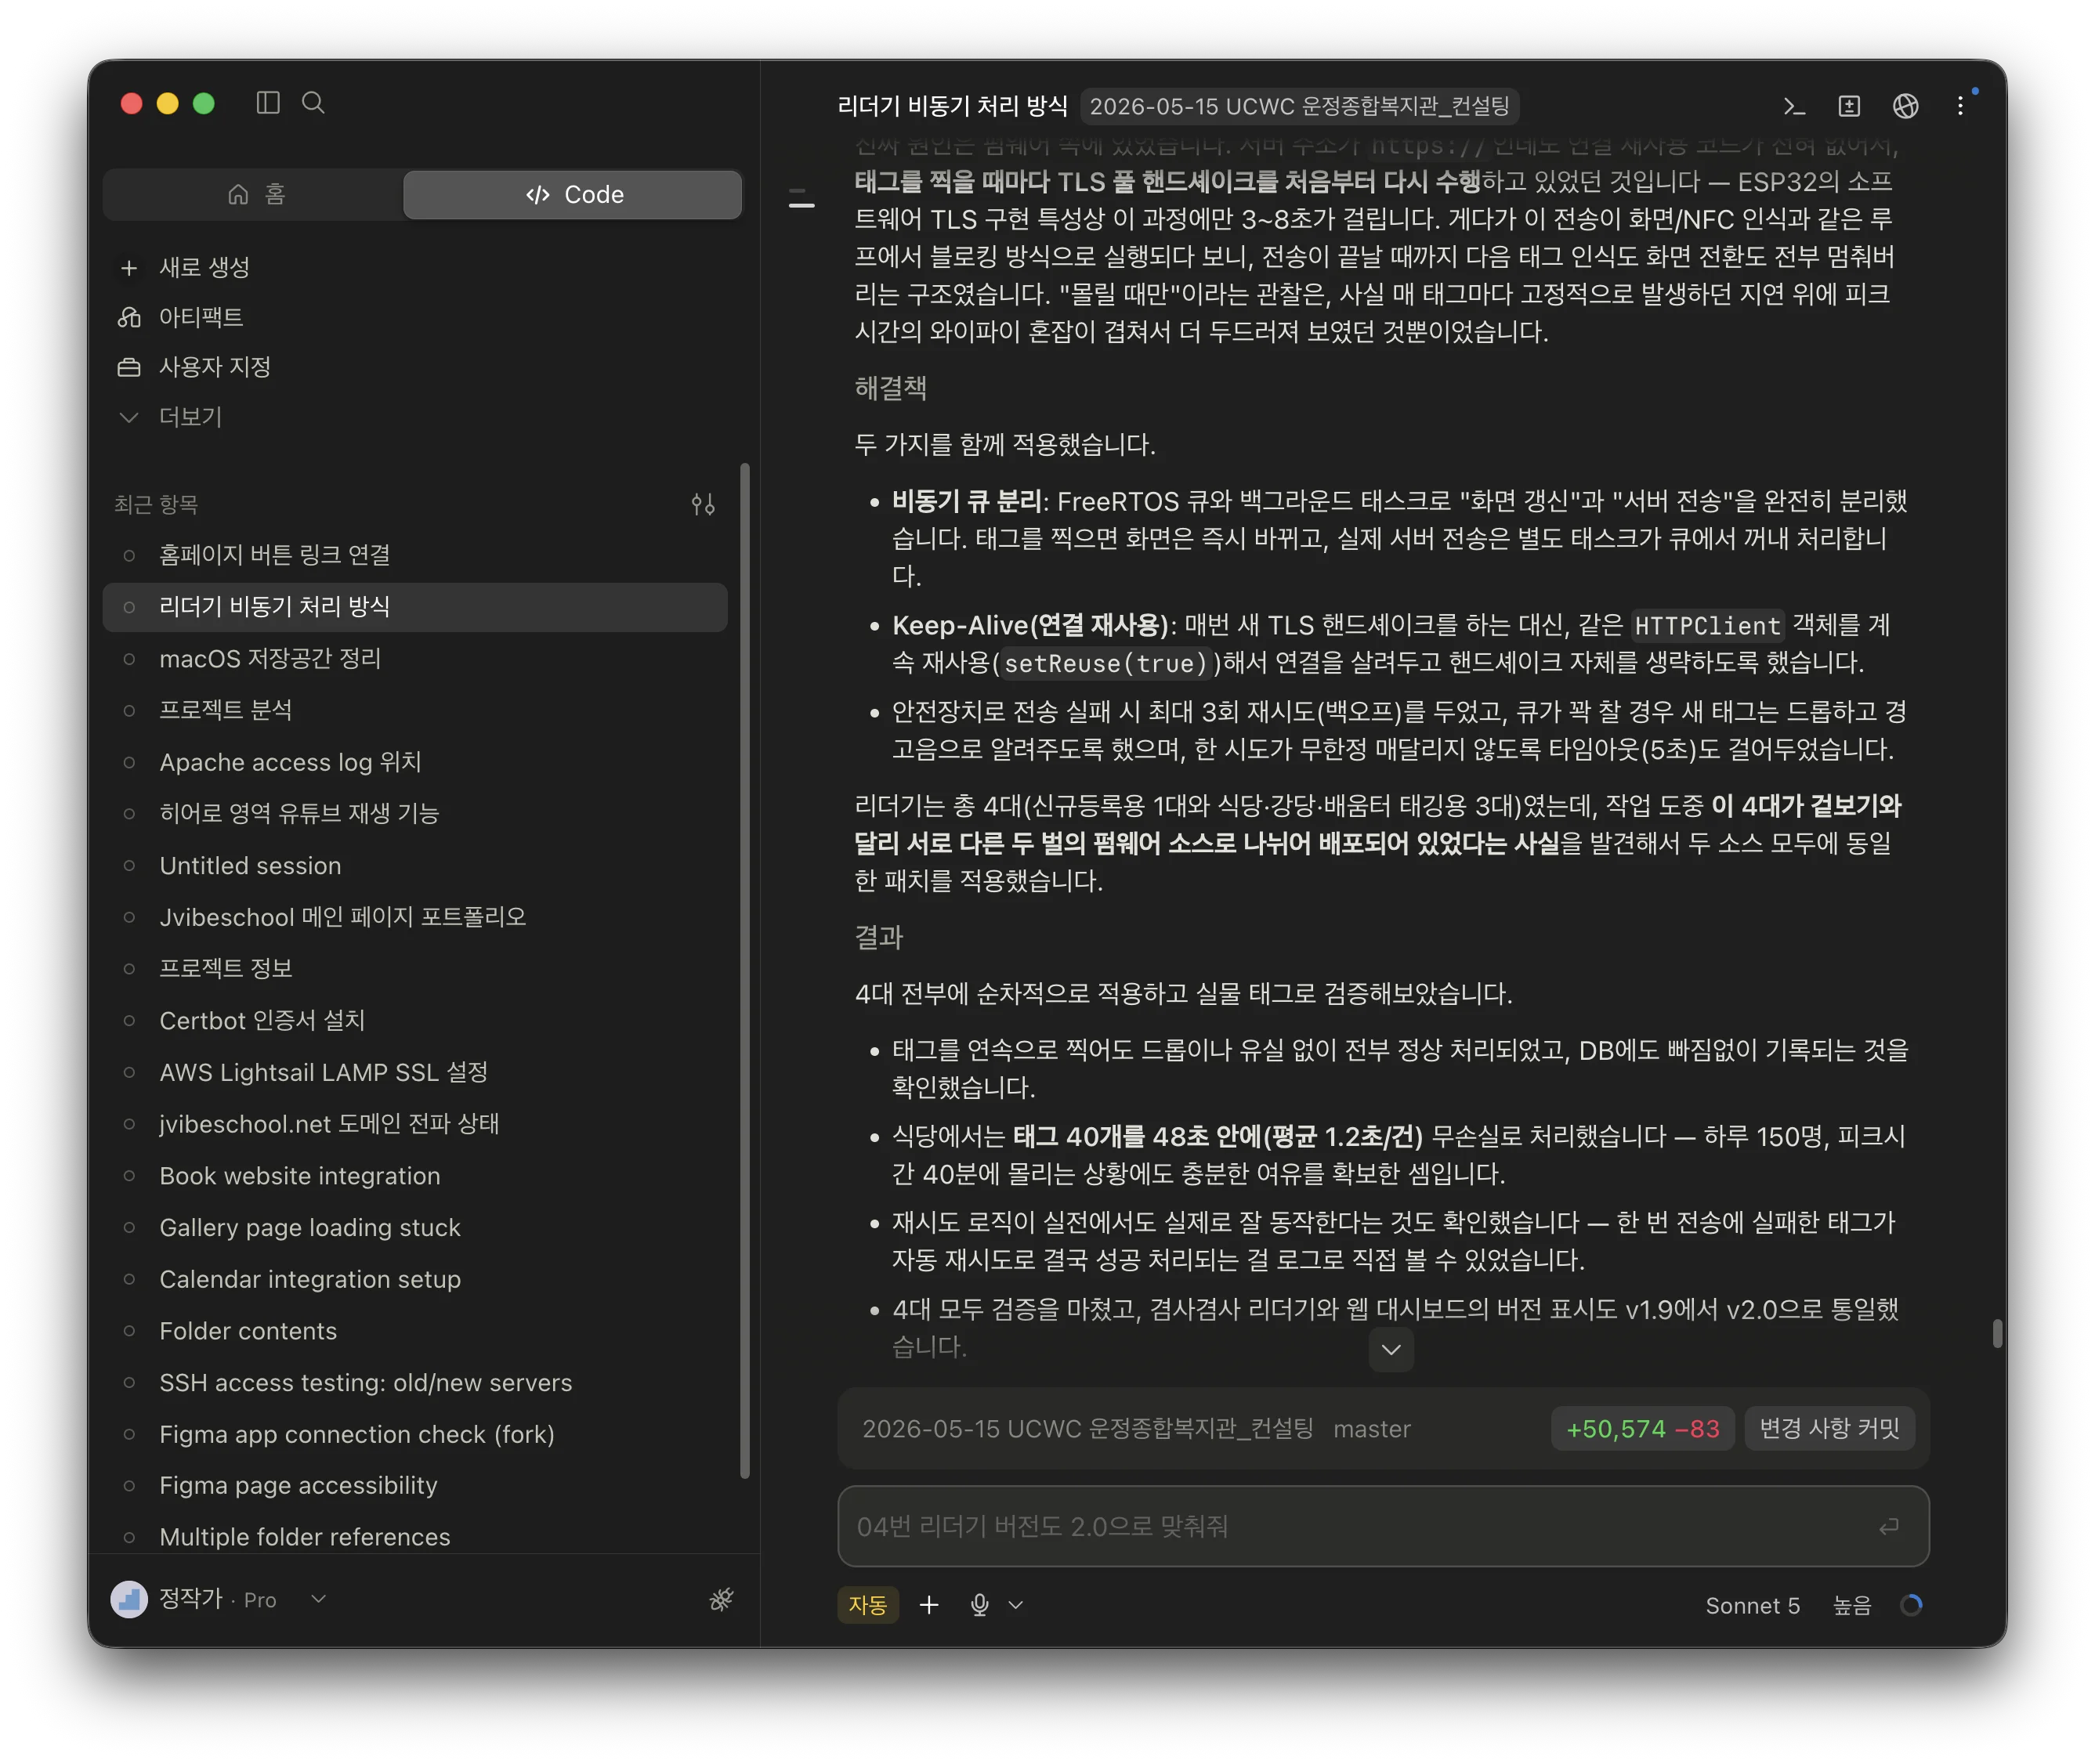Open session 히어로 영역 유튜브 재생 기능
The width and height of the screenshot is (2095, 1764).
(415, 814)
